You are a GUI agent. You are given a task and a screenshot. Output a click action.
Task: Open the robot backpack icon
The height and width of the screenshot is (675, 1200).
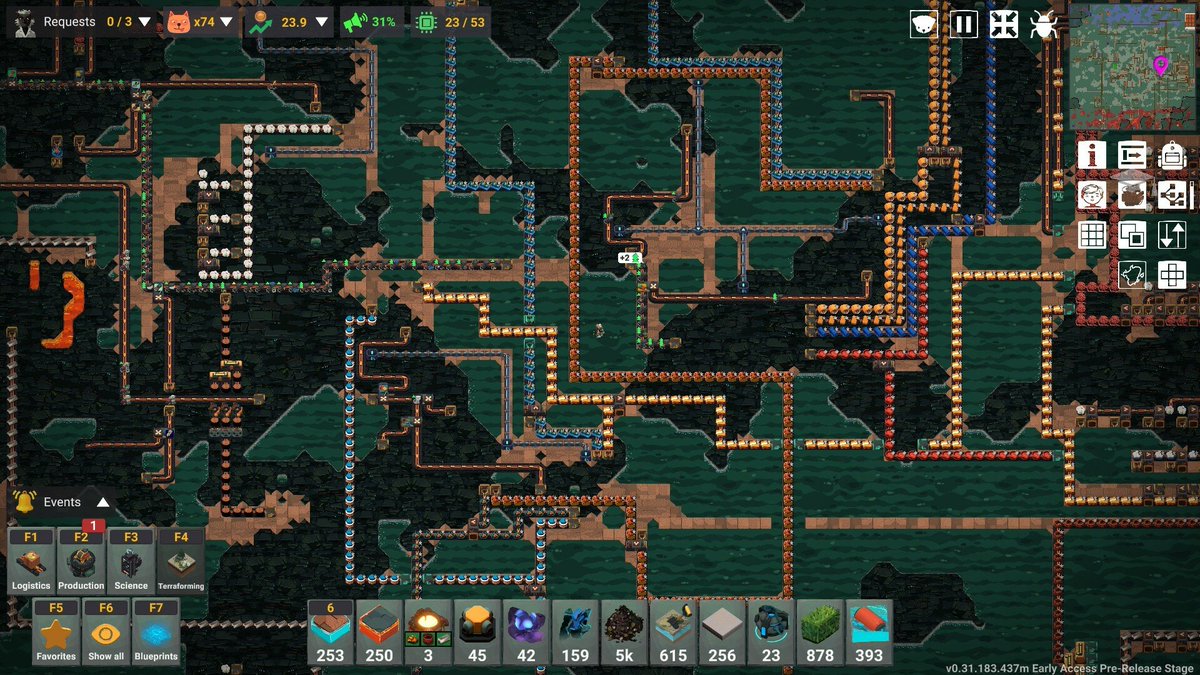[1171, 155]
